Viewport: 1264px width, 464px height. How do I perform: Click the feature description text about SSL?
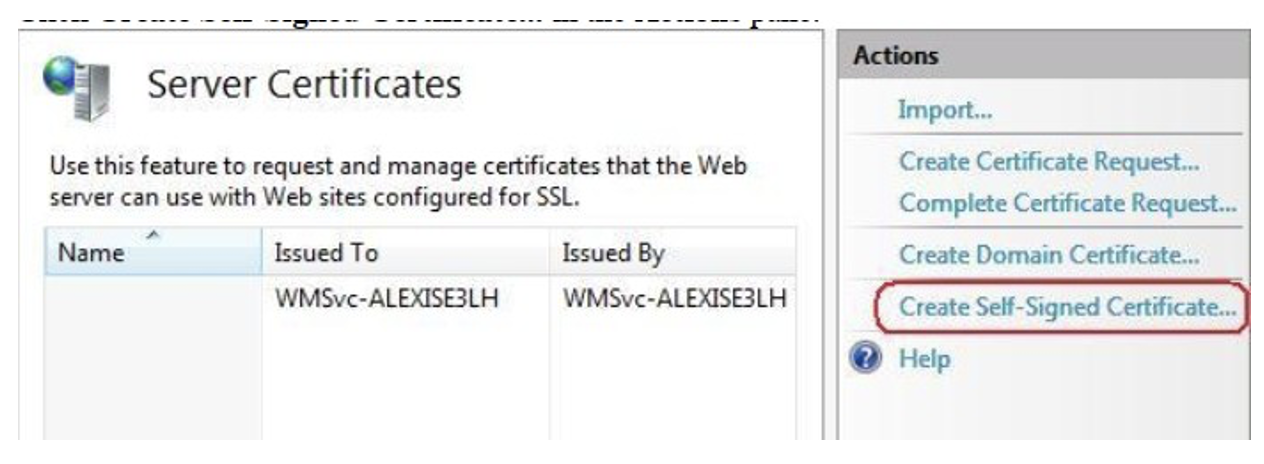coord(398,181)
